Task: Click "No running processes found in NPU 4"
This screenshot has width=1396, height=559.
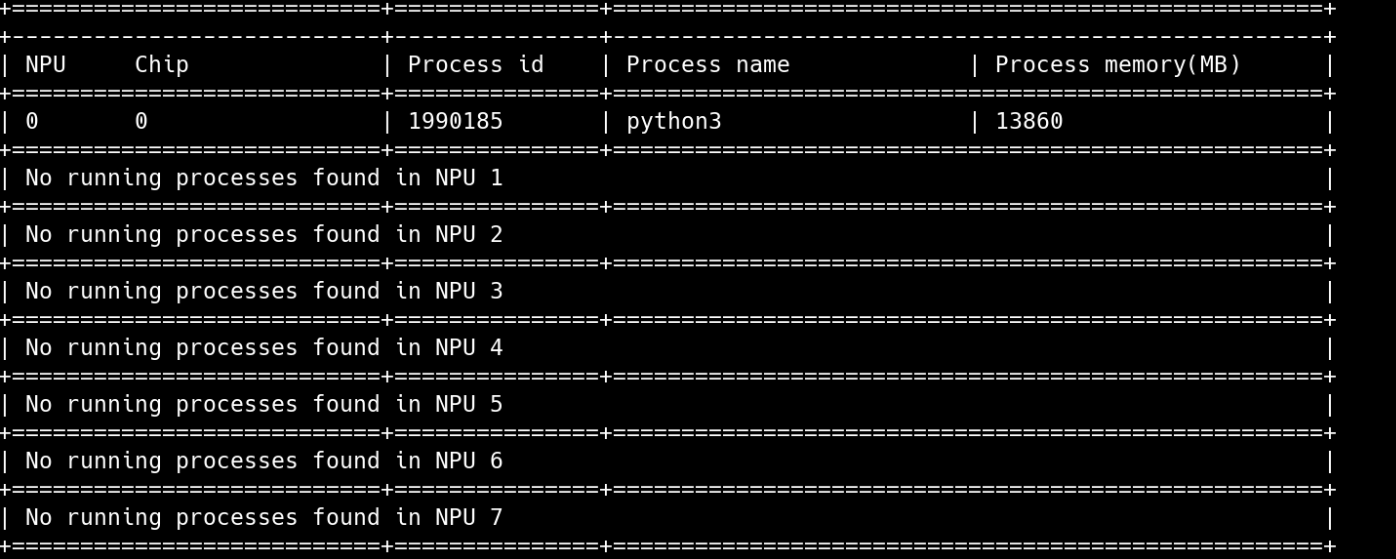Action: tap(263, 348)
